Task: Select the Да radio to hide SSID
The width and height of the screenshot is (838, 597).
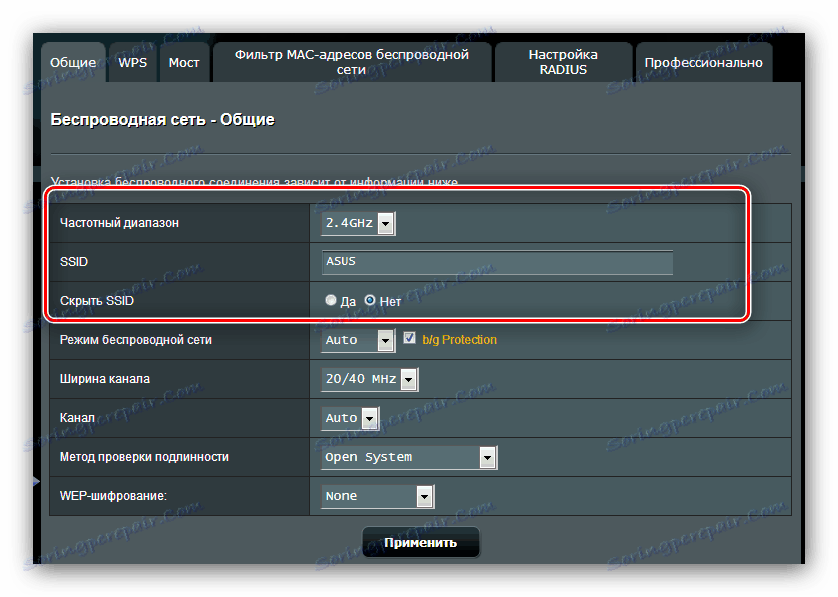Action: [330, 298]
